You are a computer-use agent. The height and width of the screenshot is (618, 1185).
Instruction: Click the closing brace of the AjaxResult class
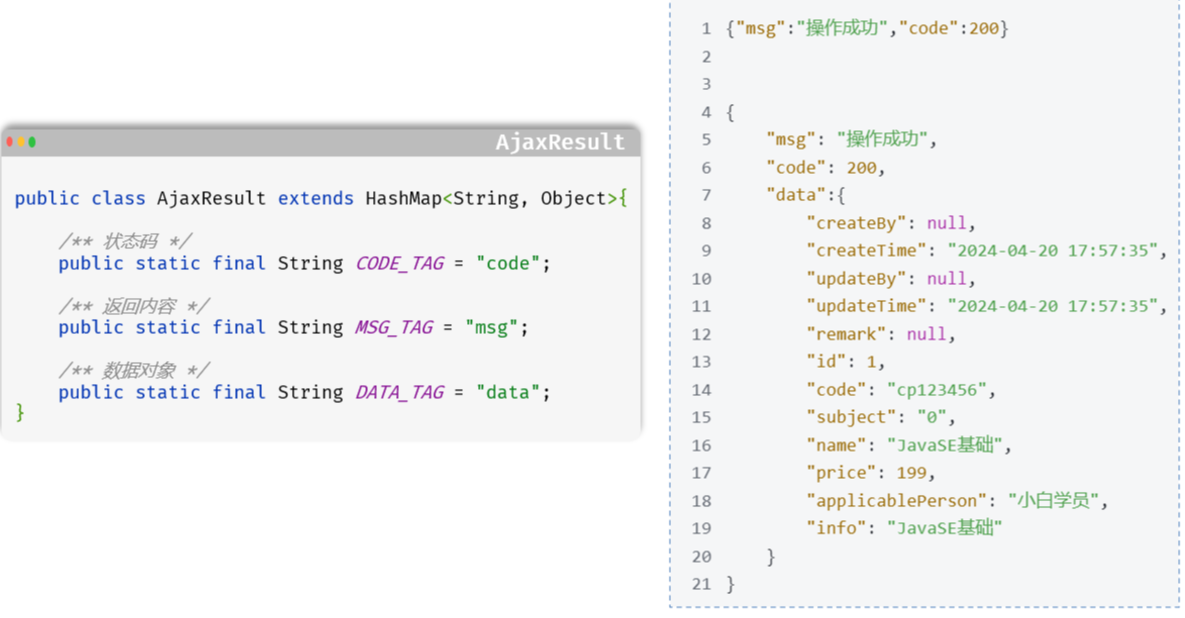point(20,412)
